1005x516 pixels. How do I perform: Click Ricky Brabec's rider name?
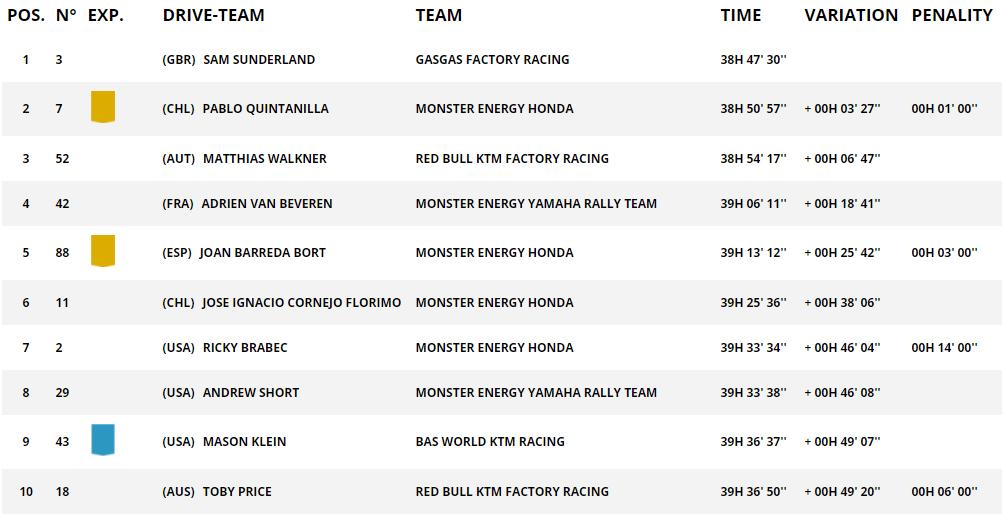[x=245, y=348]
